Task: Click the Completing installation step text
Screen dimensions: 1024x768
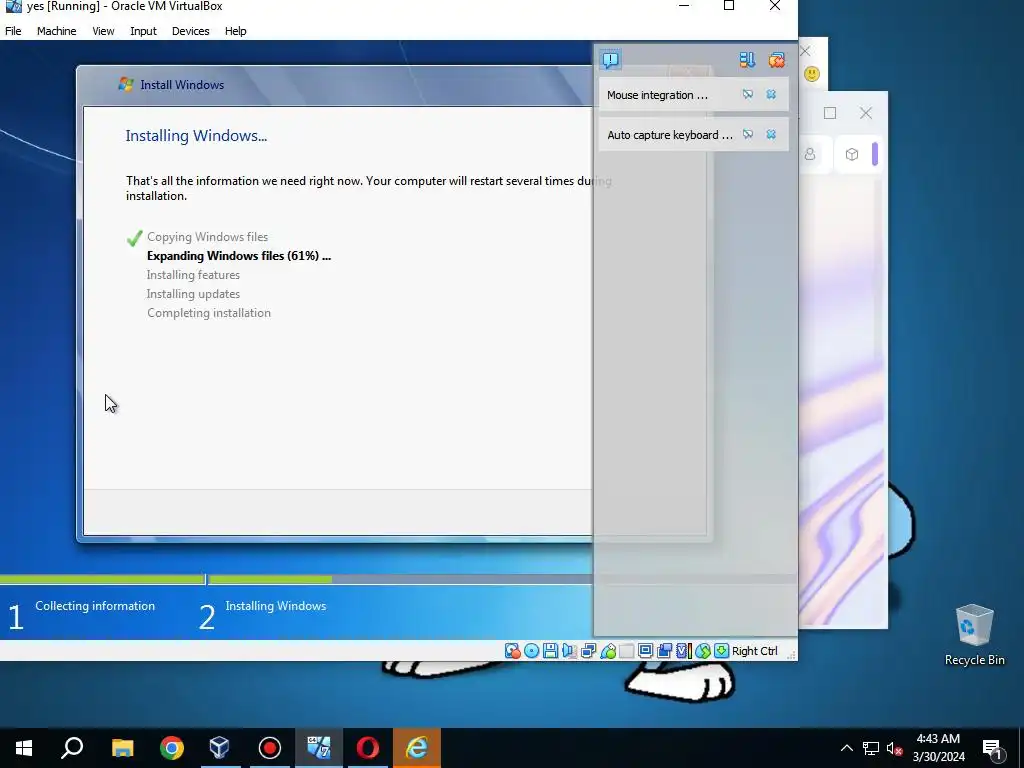Action: (x=209, y=313)
